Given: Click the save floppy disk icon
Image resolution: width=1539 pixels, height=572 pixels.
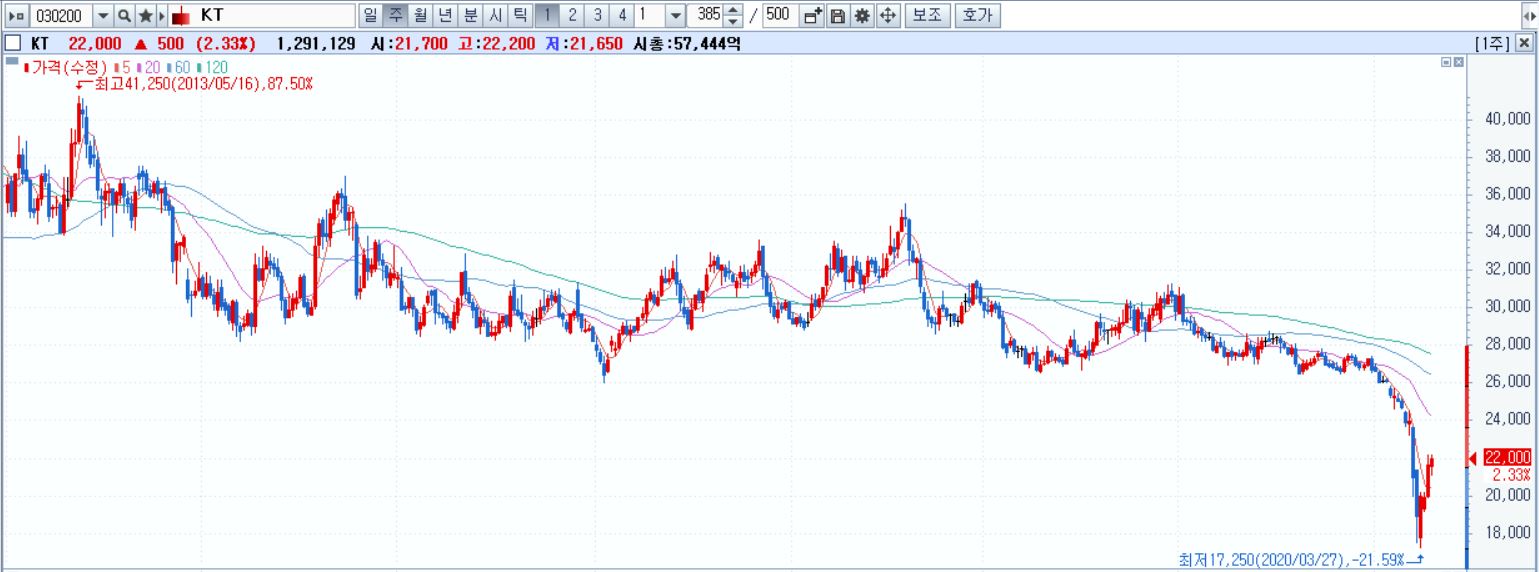Looking at the screenshot, I should coord(837,15).
